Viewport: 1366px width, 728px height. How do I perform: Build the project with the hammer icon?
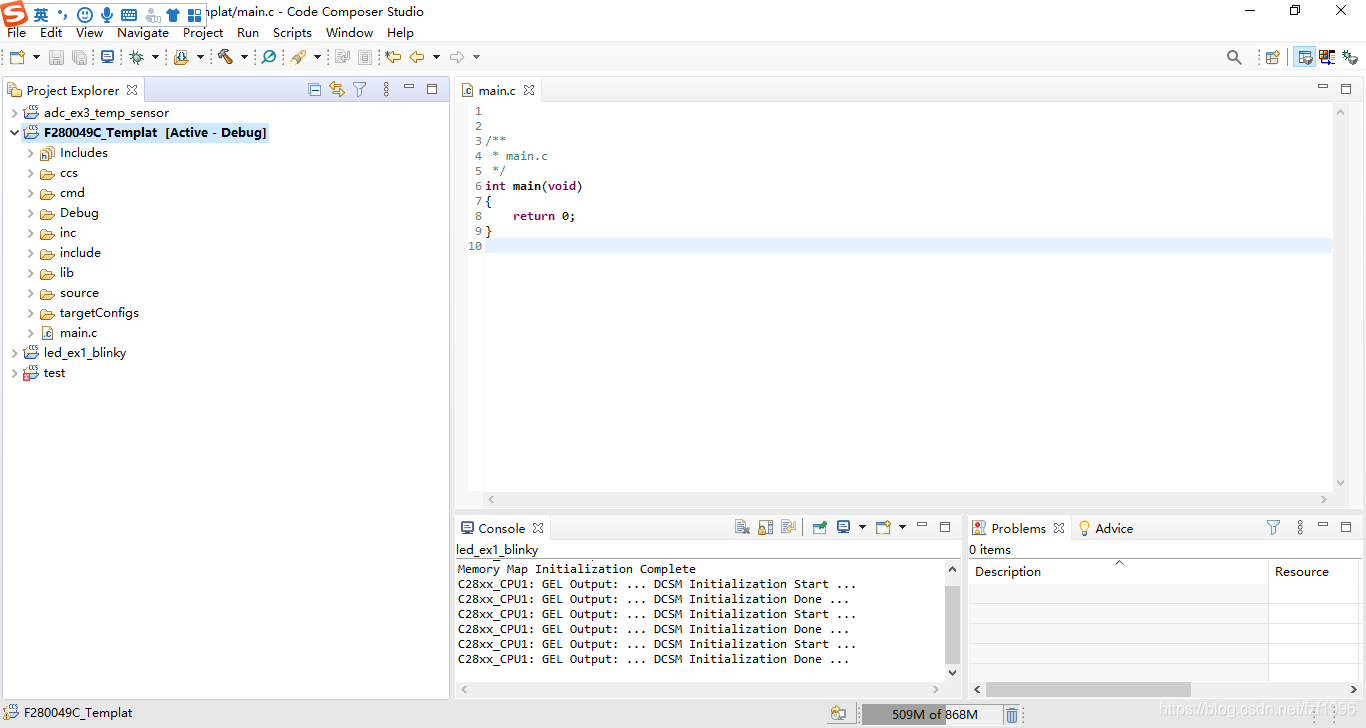coord(225,57)
